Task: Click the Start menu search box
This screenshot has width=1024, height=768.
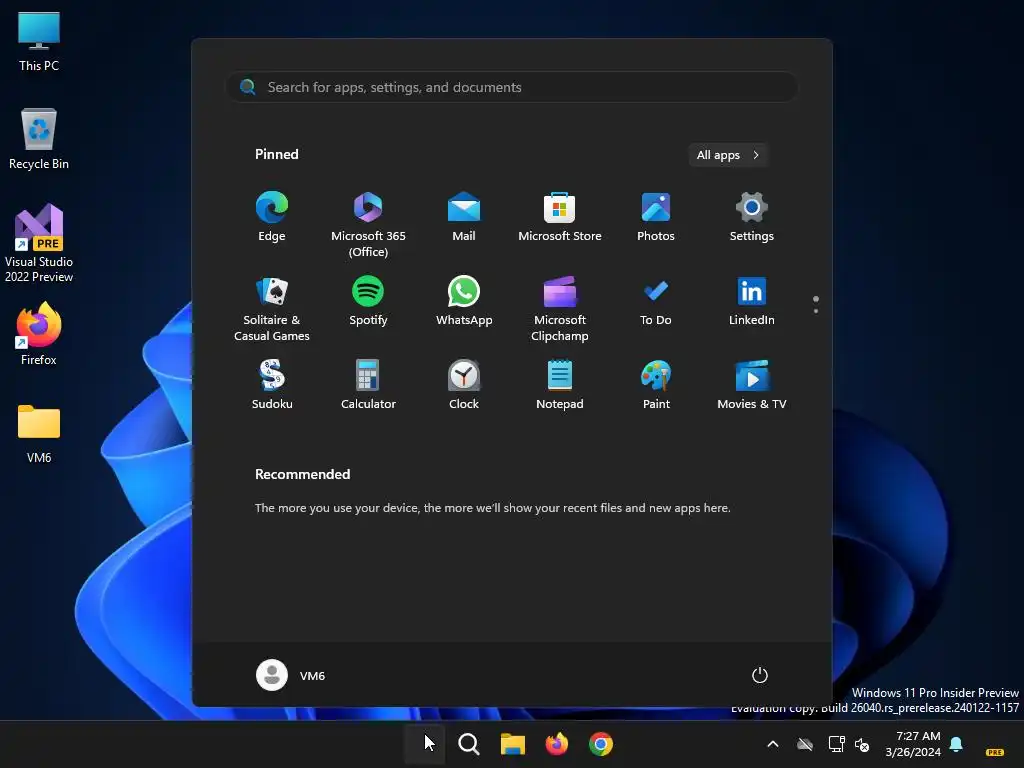Action: (x=512, y=87)
